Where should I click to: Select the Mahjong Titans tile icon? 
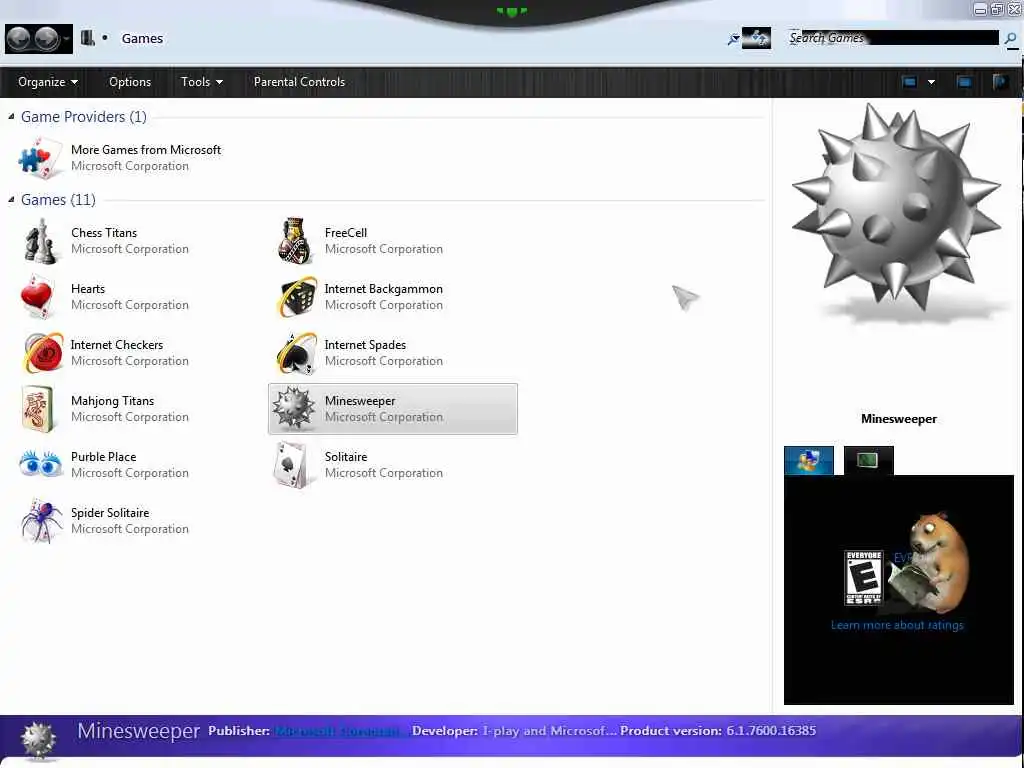coord(37,409)
